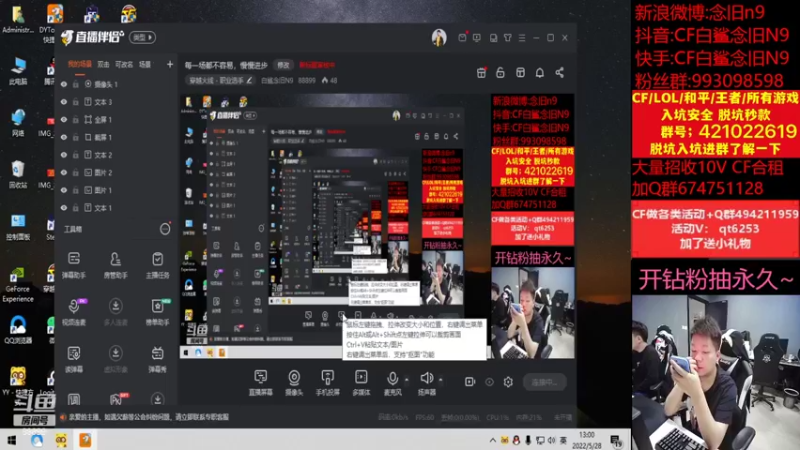
Task: Click the 修改 title edit button
Action: coord(283,65)
